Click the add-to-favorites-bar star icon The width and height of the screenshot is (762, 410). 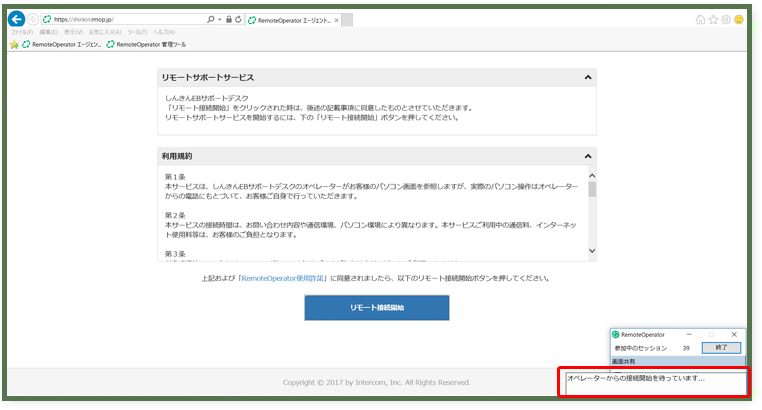pyautogui.click(x=14, y=44)
